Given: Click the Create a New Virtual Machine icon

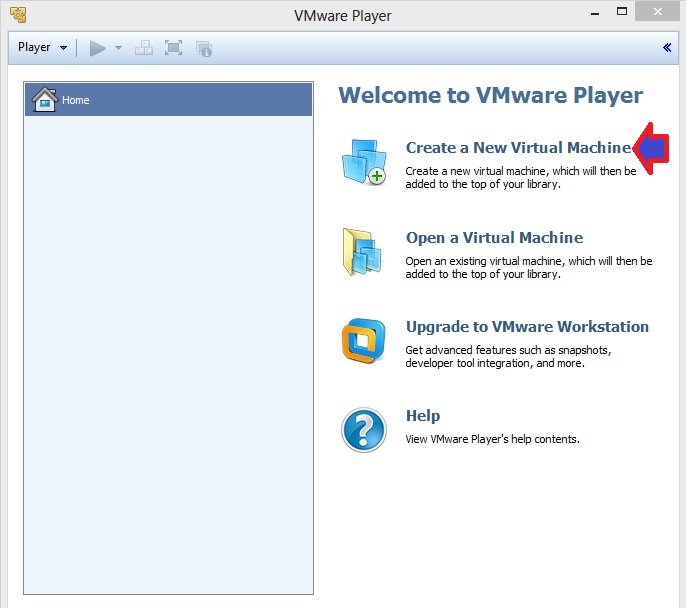Looking at the screenshot, I should coord(364,162).
